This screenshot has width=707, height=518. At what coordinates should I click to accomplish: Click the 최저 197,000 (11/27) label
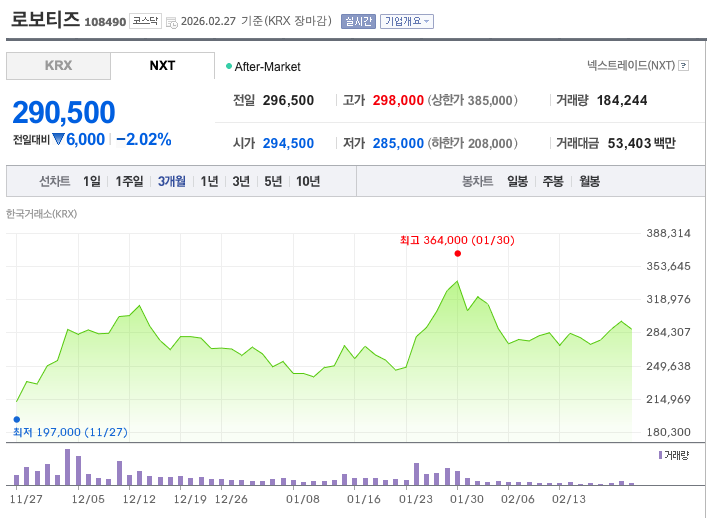(70, 432)
